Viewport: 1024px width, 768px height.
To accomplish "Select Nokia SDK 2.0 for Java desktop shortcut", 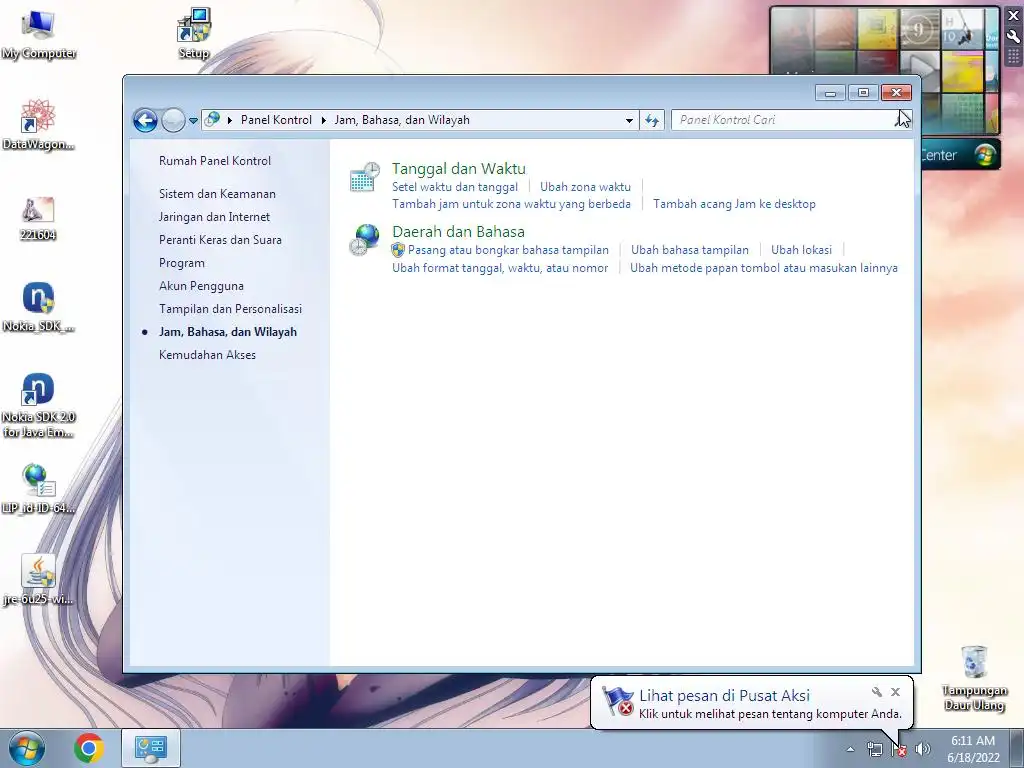I will click(39, 405).
